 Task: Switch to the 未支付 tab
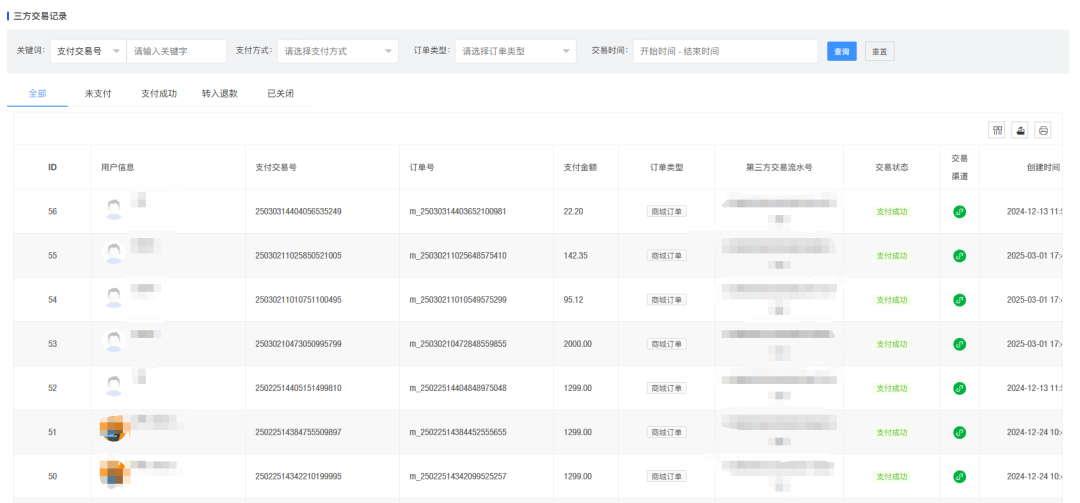98,94
